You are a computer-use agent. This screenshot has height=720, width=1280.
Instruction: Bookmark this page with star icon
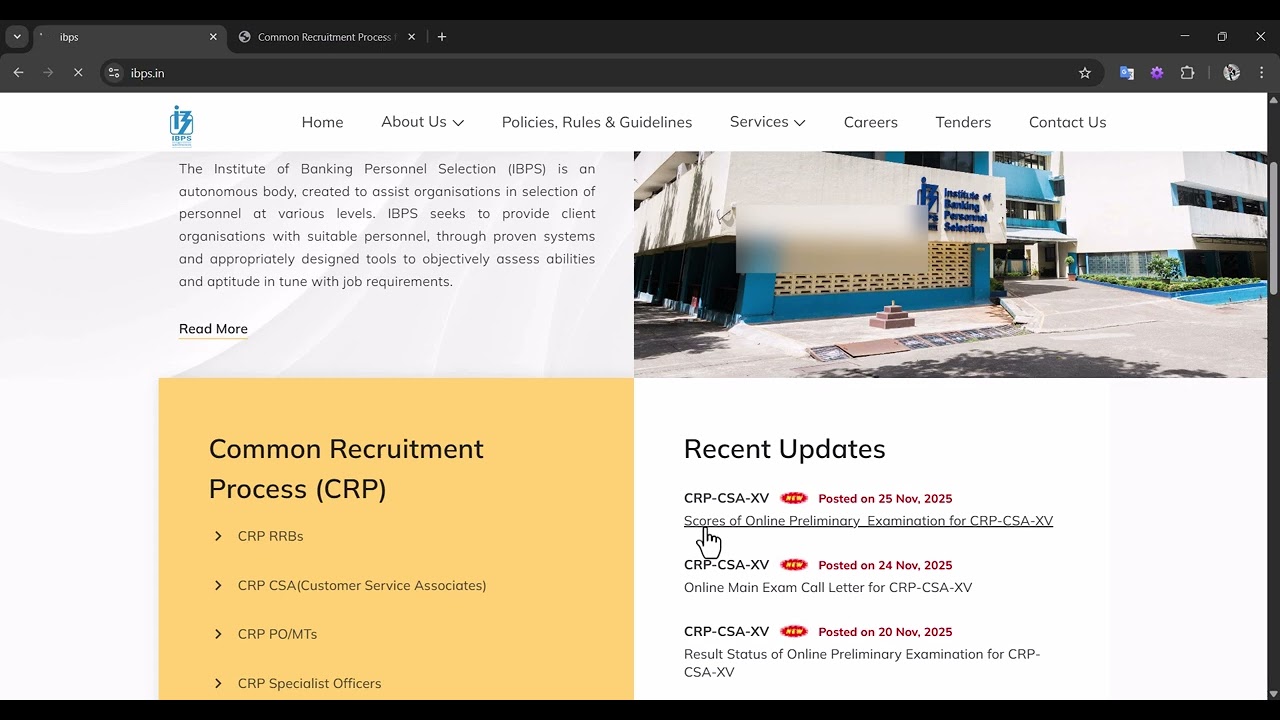tap(1085, 73)
